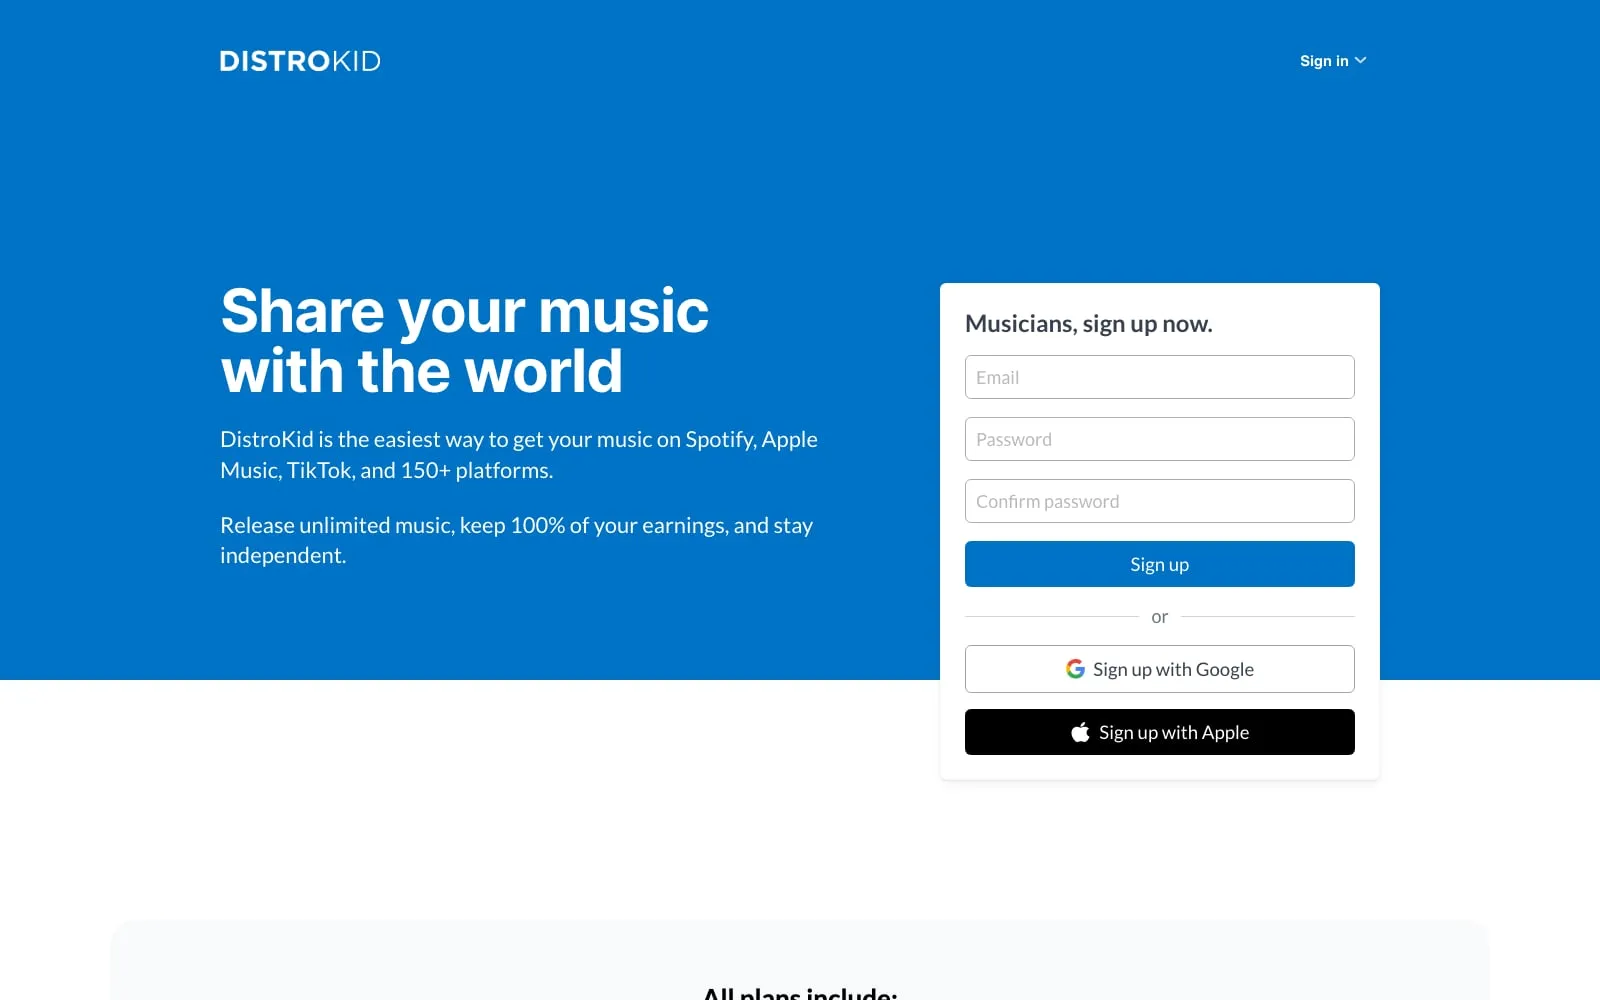Click the 'Release unlimited music' paragraph

tap(517, 540)
